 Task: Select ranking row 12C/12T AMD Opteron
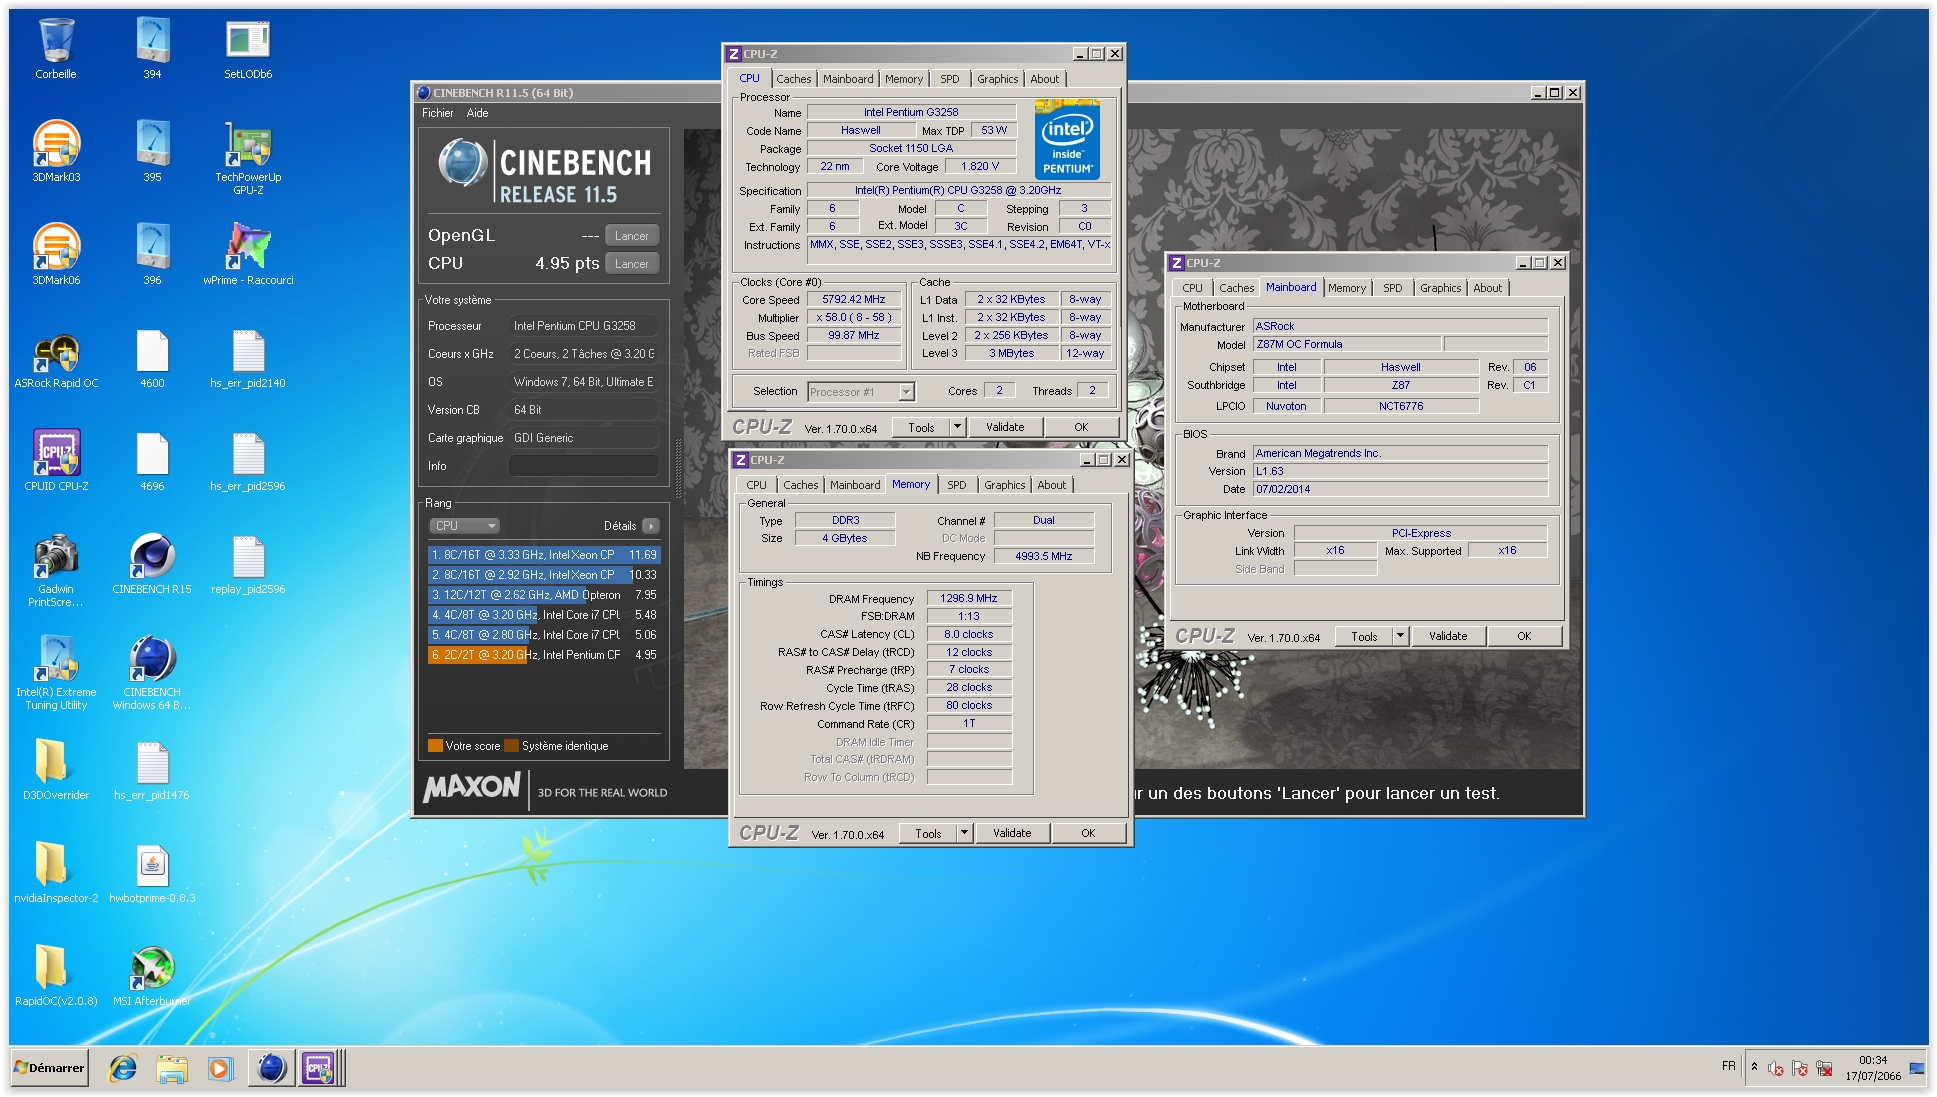pos(545,595)
